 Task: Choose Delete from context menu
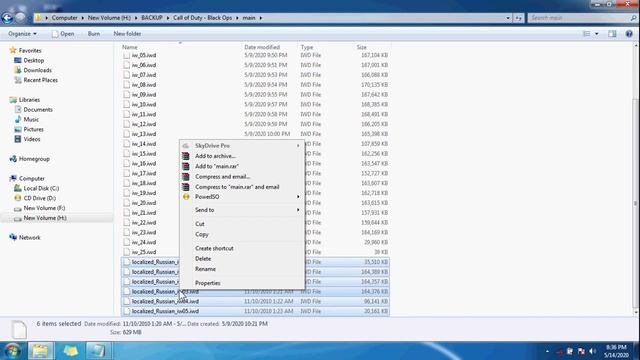click(242, 259)
